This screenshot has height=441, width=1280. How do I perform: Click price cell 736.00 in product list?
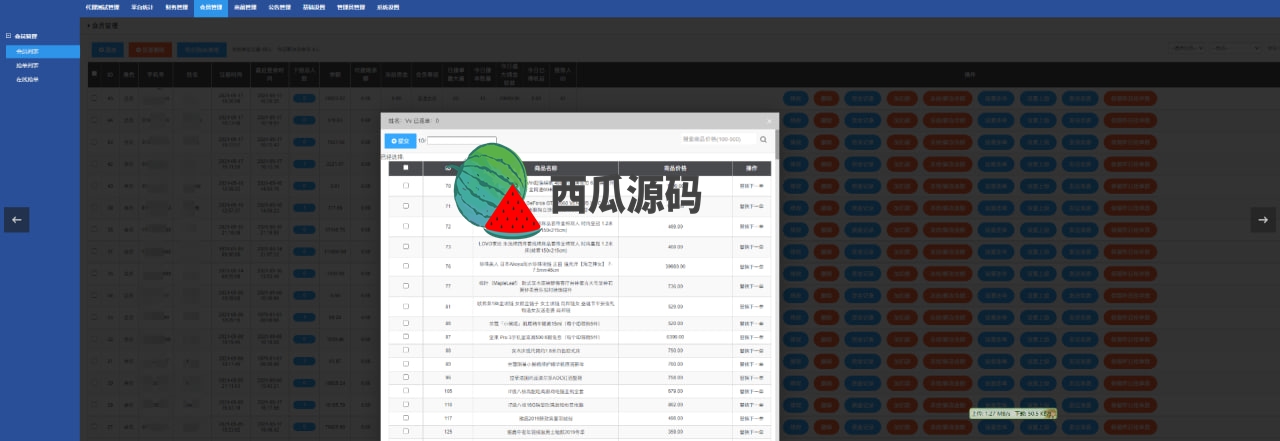[x=674, y=286]
